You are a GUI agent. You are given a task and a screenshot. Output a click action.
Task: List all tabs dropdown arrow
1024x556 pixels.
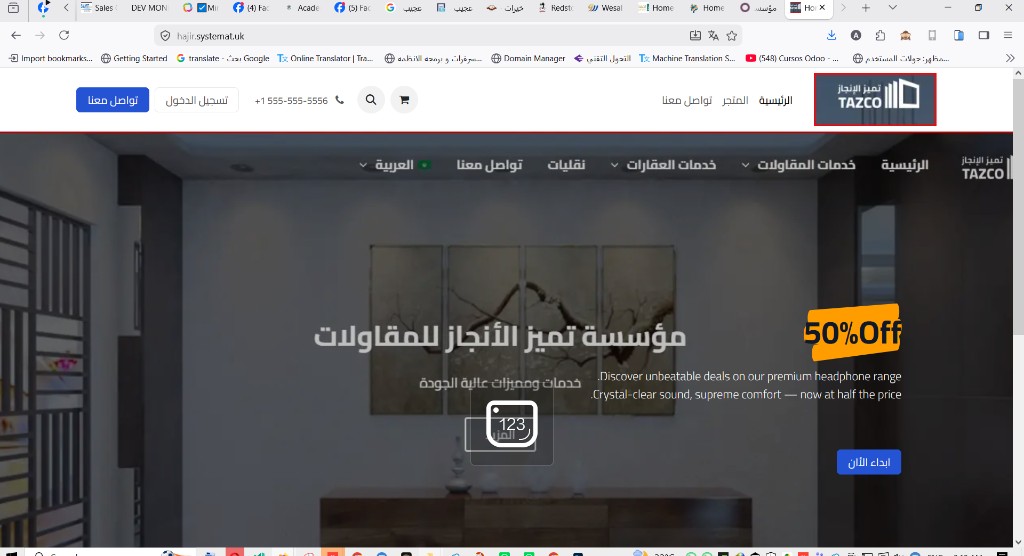pyautogui.click(x=892, y=8)
